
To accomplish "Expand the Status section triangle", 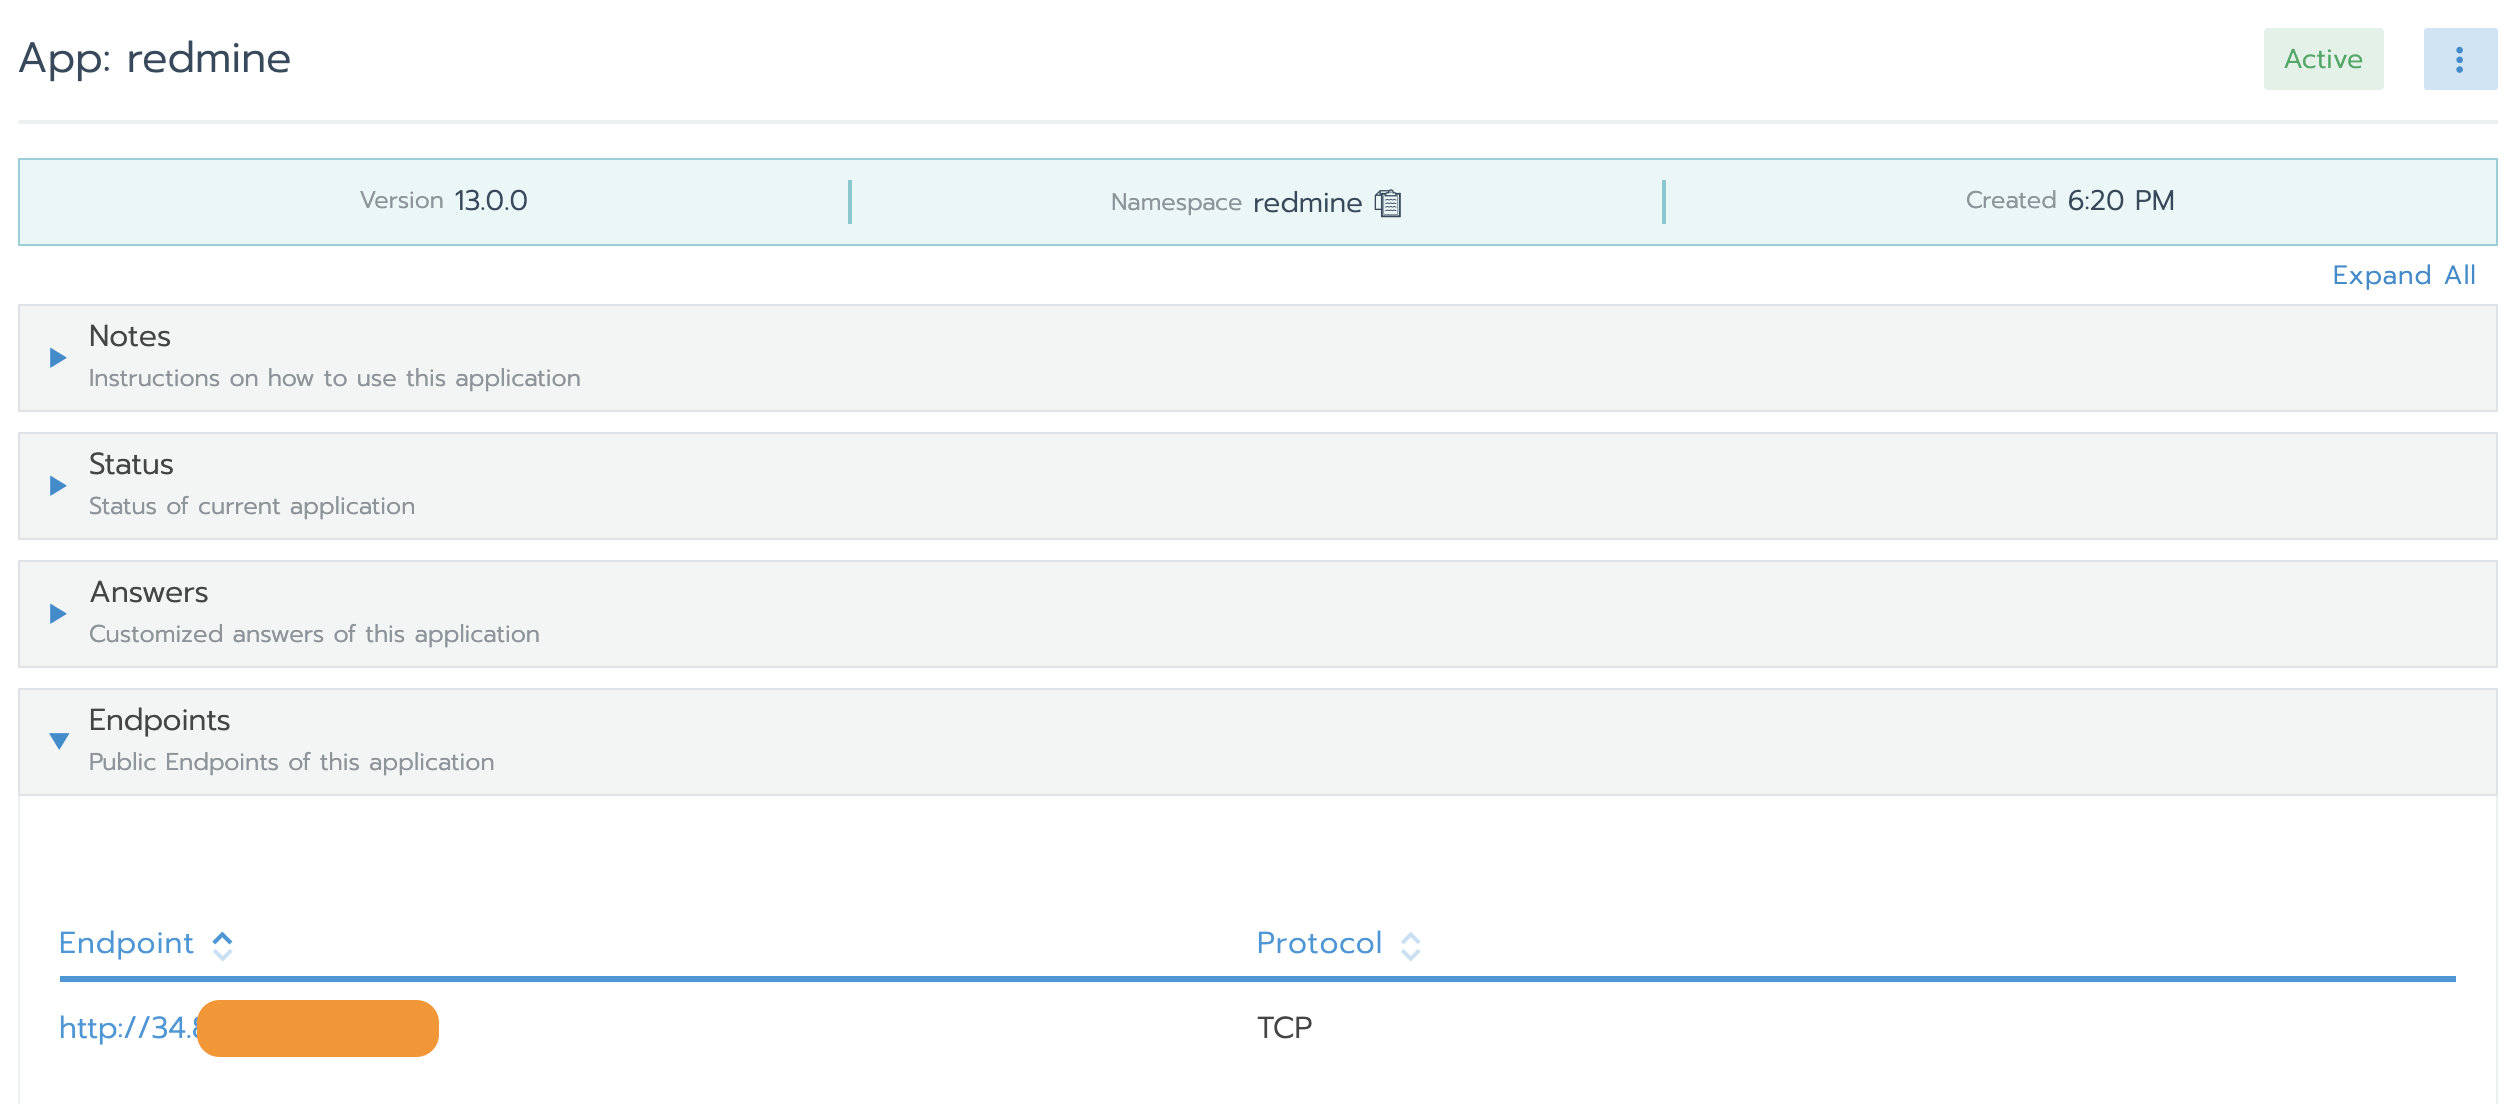I will point(58,485).
